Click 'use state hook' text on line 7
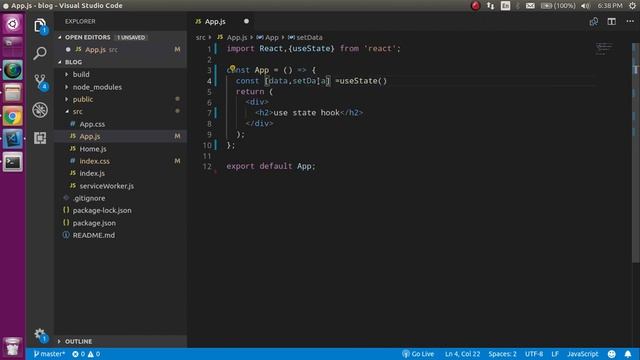This screenshot has height=360, width=640. pyautogui.click(x=306, y=113)
